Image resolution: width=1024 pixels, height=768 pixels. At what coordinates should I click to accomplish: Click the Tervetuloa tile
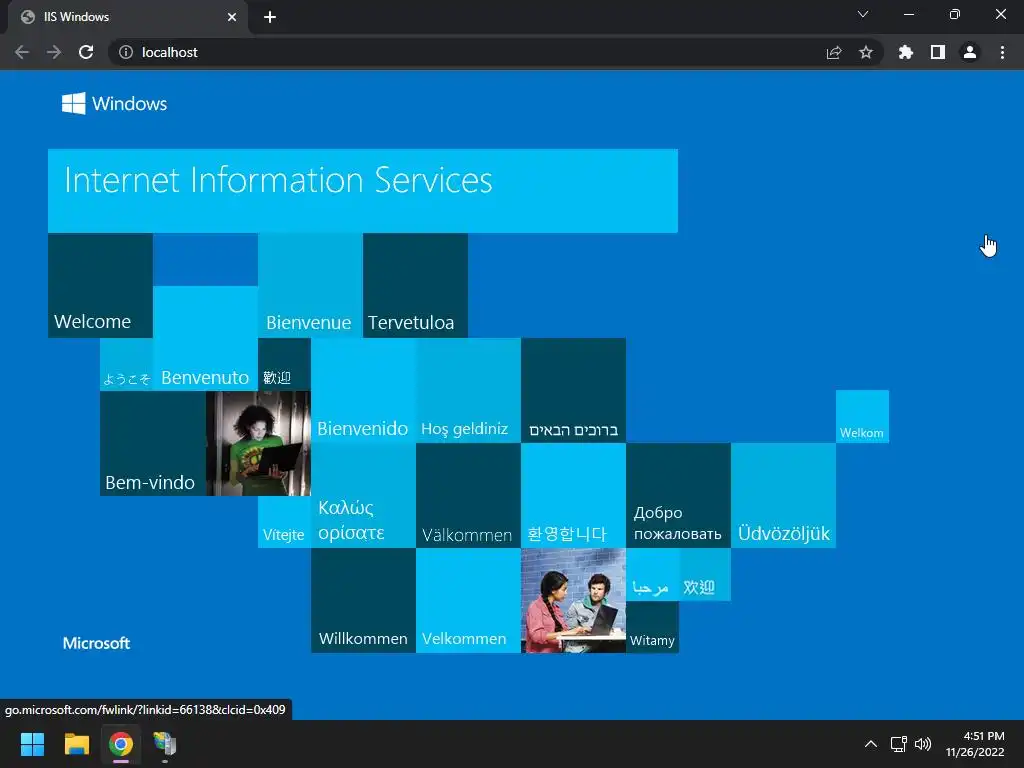point(415,285)
